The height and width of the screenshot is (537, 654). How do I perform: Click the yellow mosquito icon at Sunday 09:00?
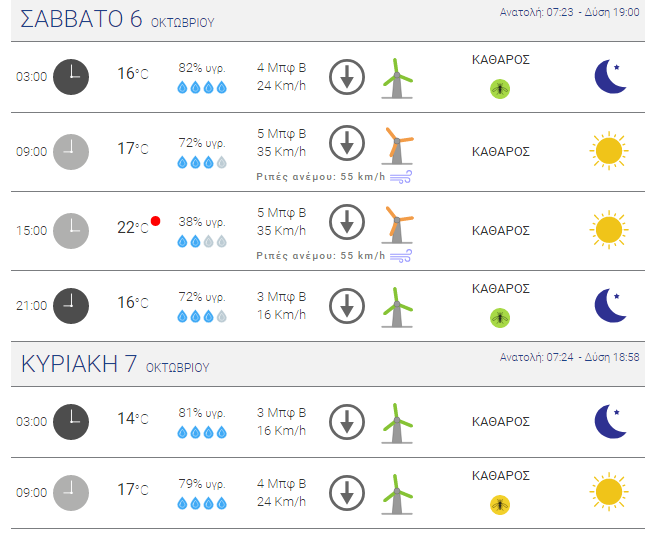pos(500,505)
